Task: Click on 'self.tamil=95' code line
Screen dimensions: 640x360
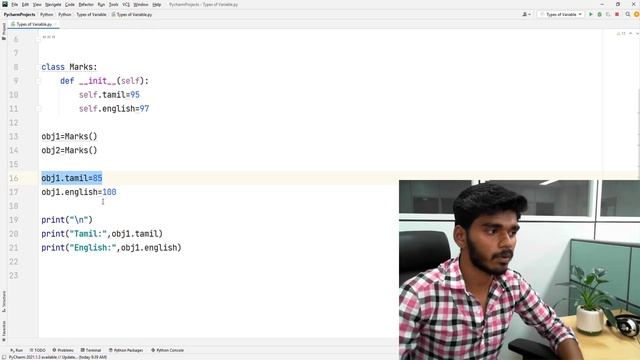Action: point(109,95)
